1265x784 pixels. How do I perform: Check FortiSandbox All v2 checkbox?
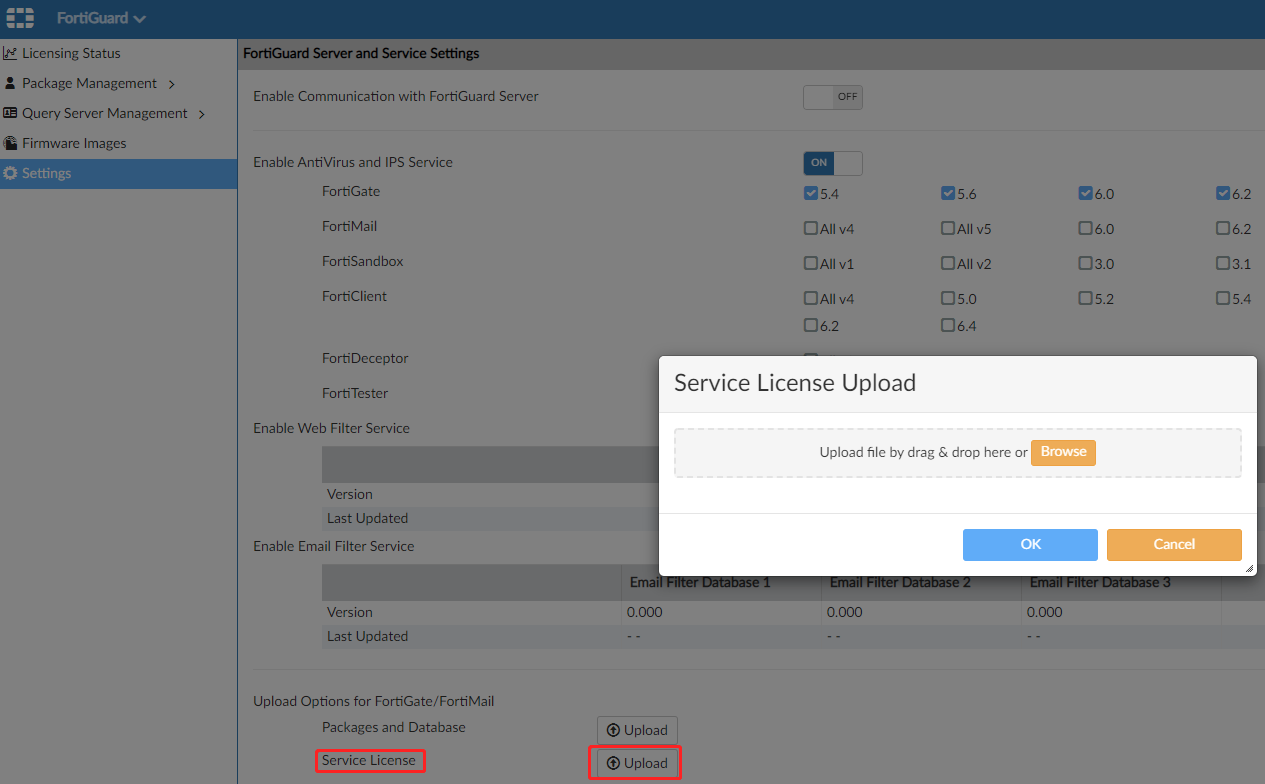point(948,263)
